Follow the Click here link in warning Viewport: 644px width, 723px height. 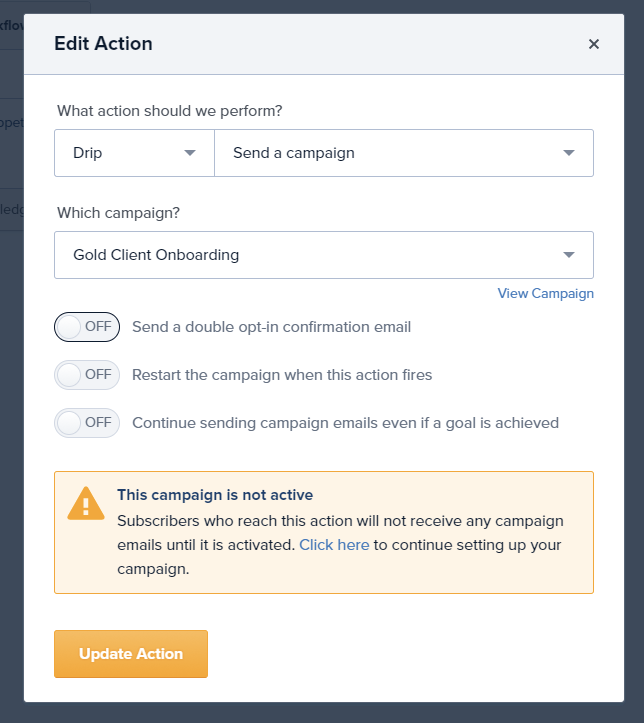[x=334, y=545]
